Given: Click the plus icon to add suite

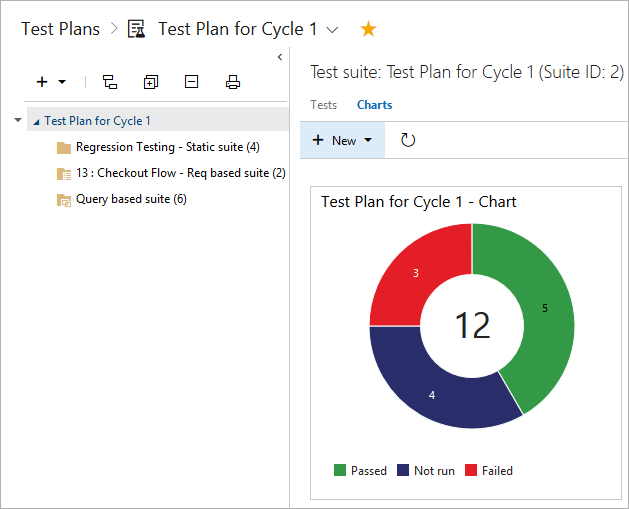Looking at the screenshot, I should (42, 82).
